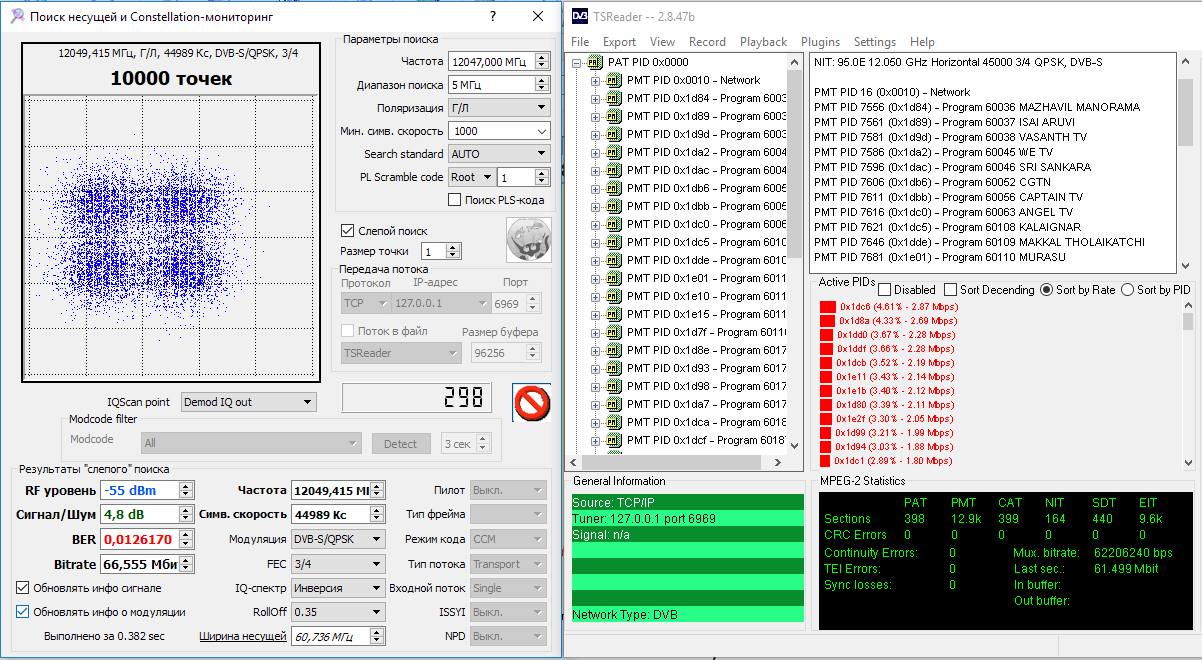Screen dimensions: 1202x660
Task: Expand the PMT PID 0x1da7 tree node
Action: pyautogui.click(x=596, y=404)
